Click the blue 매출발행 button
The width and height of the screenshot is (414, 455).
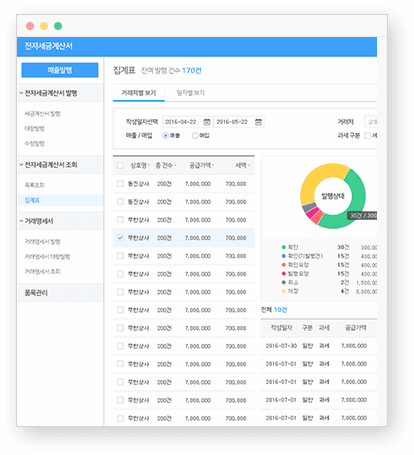[x=60, y=70]
